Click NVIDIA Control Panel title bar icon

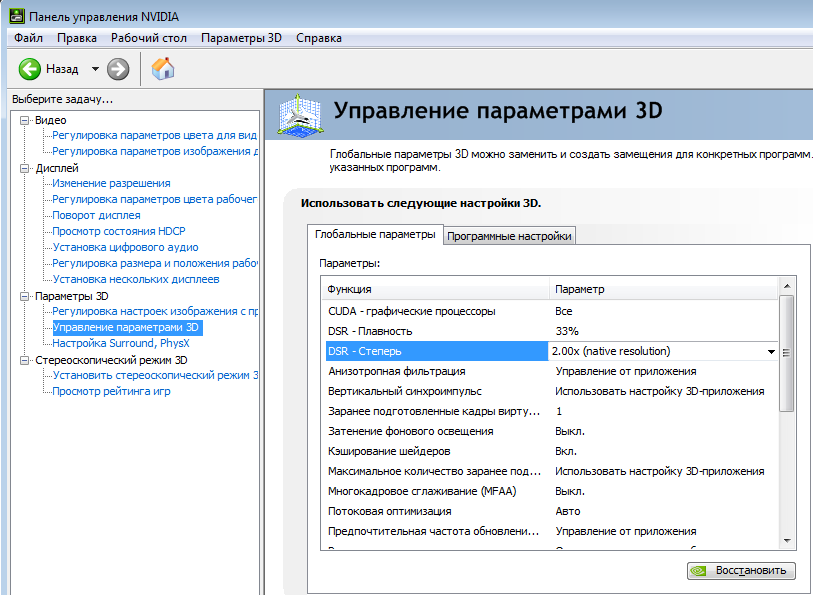click(17, 16)
